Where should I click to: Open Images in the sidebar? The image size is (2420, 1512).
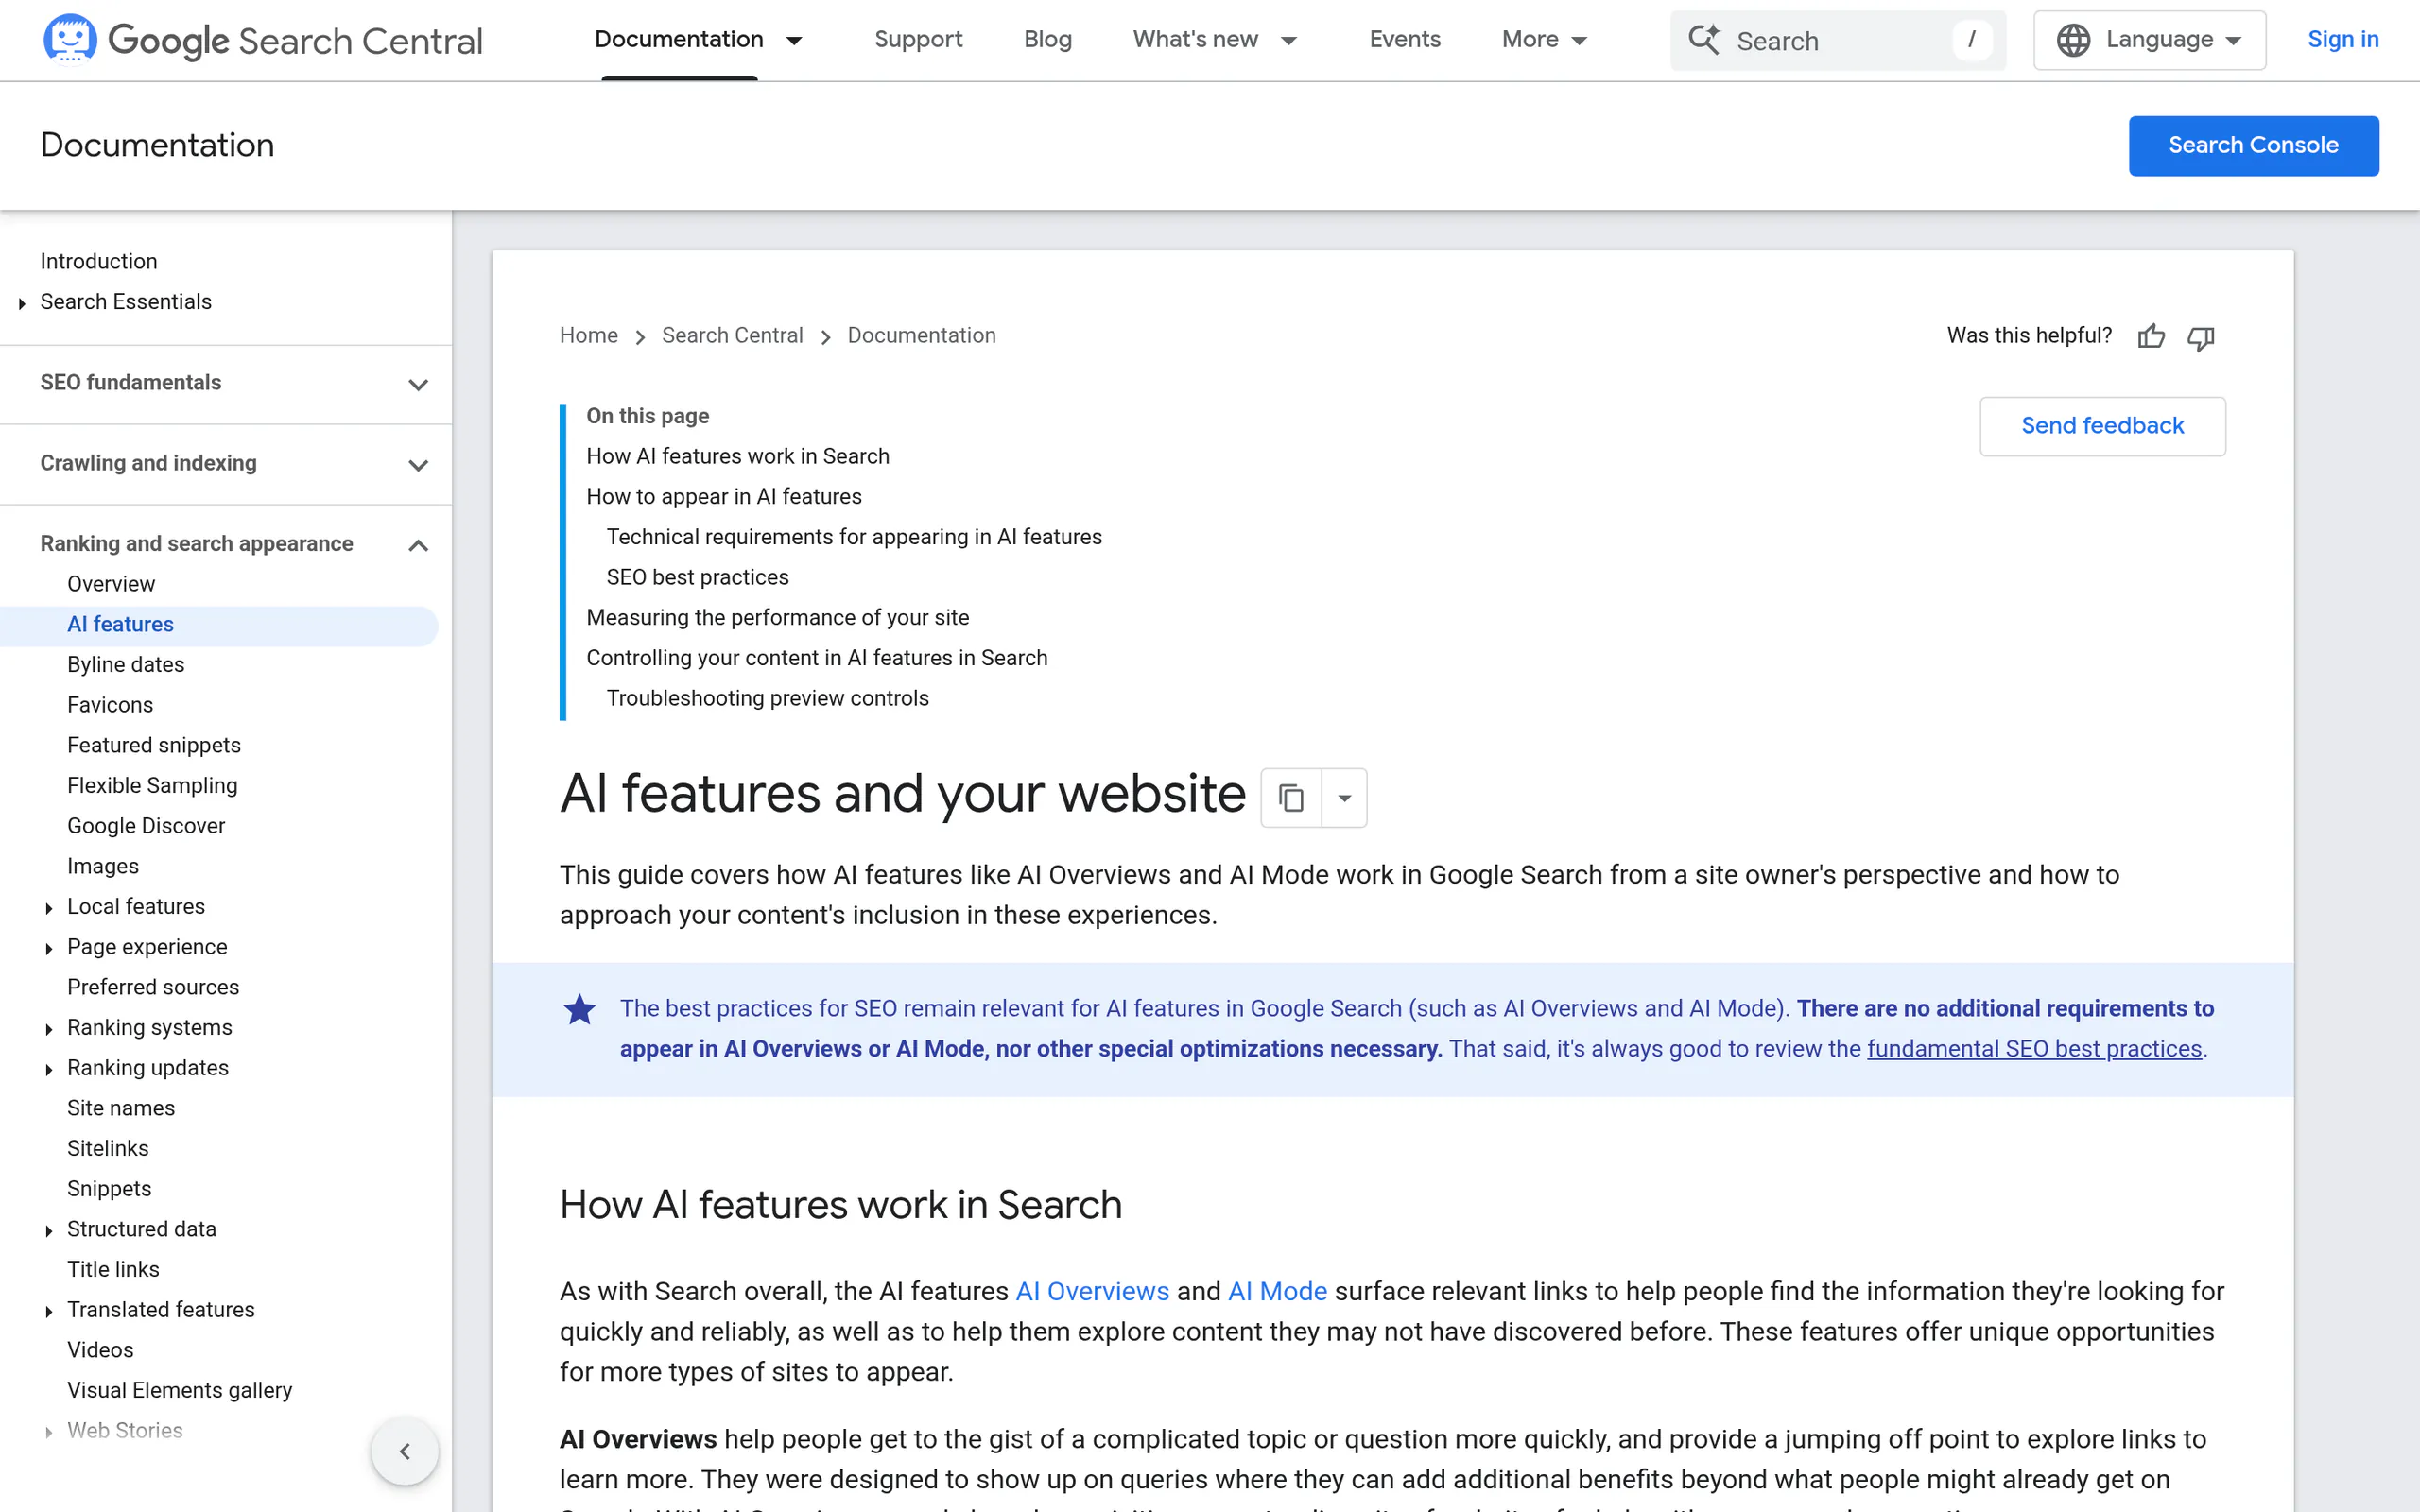[x=103, y=867]
